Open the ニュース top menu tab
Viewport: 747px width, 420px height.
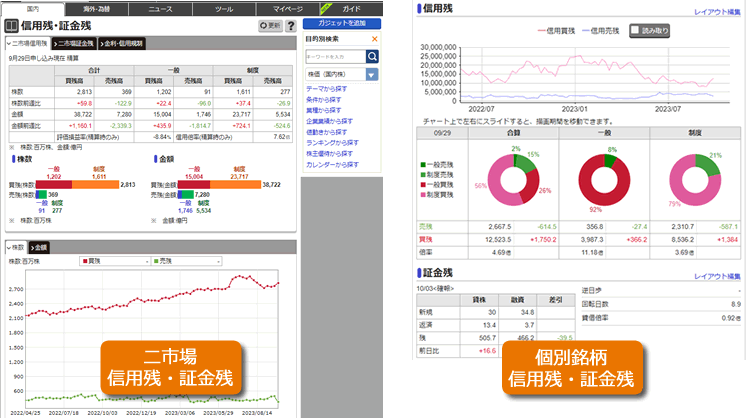click(158, 6)
